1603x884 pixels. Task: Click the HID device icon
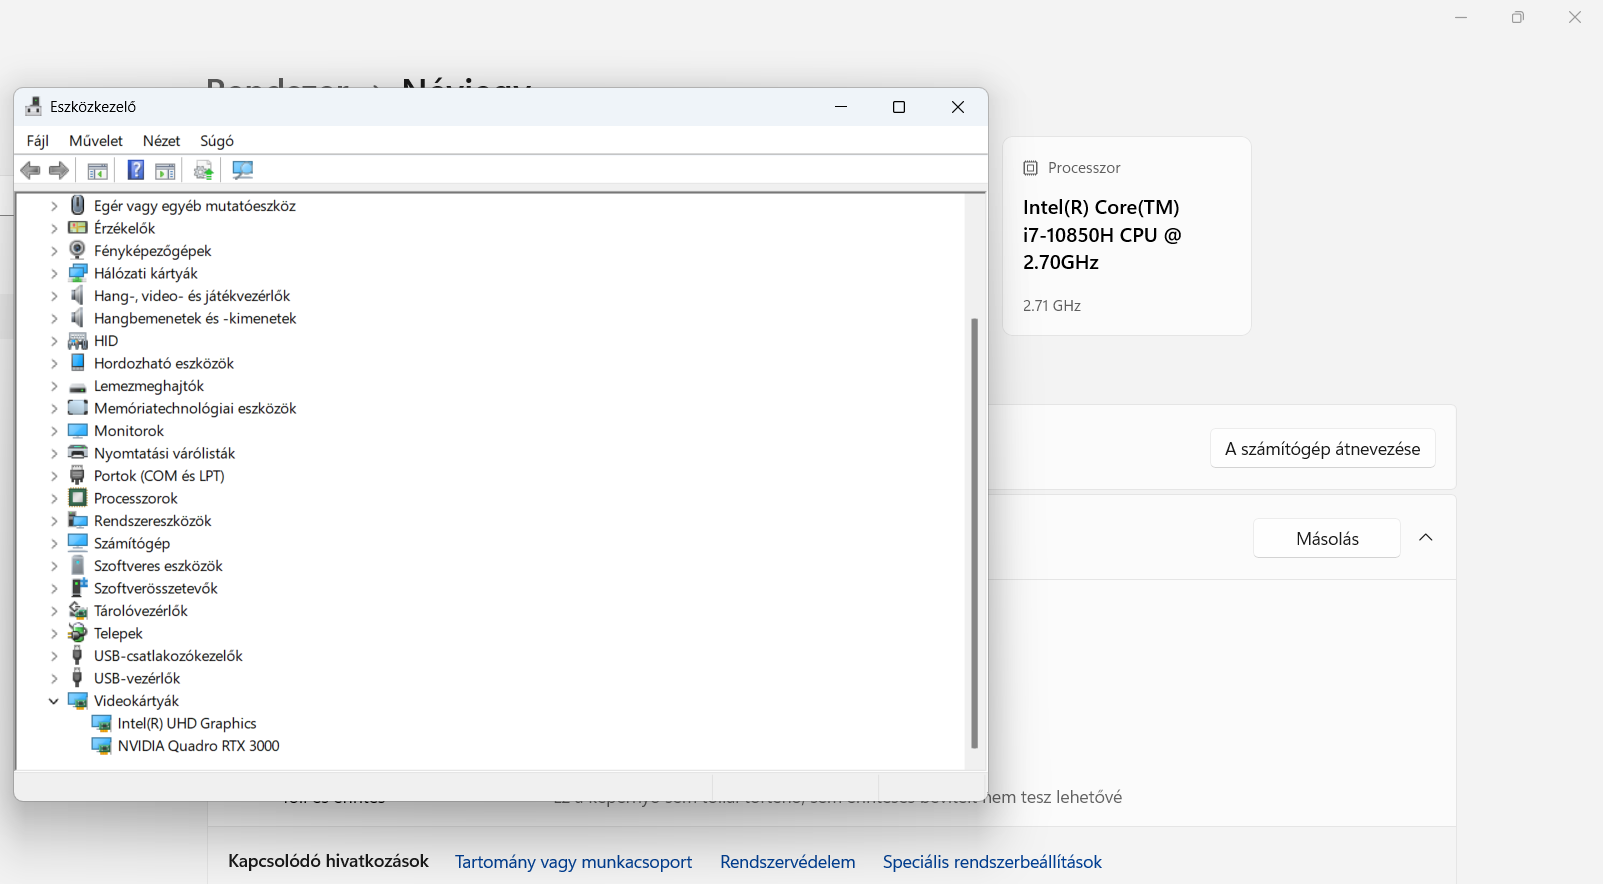coord(78,341)
